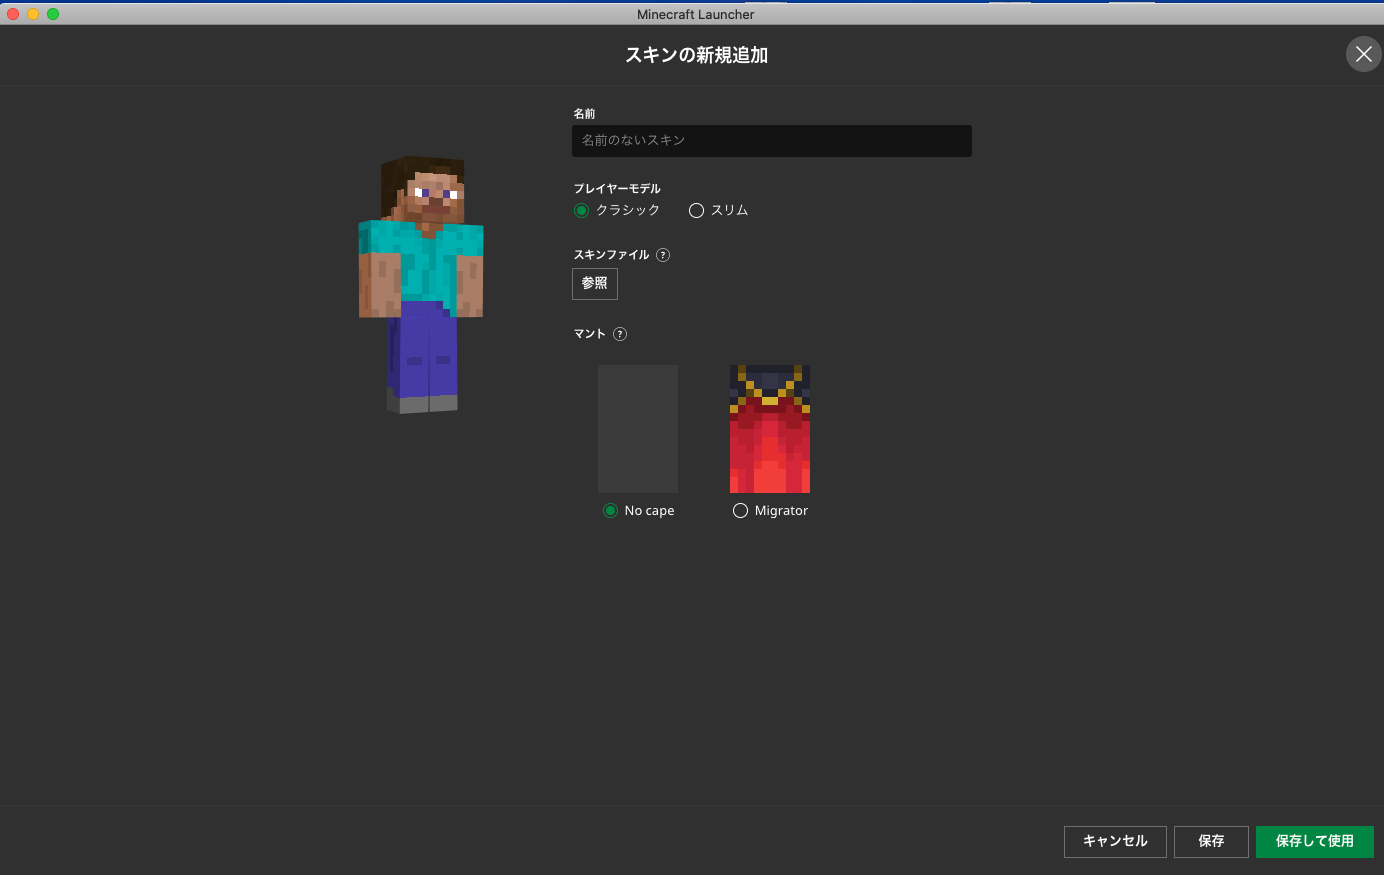The image size is (1384, 875).
Task: Click the マント section label
Action: (589, 334)
